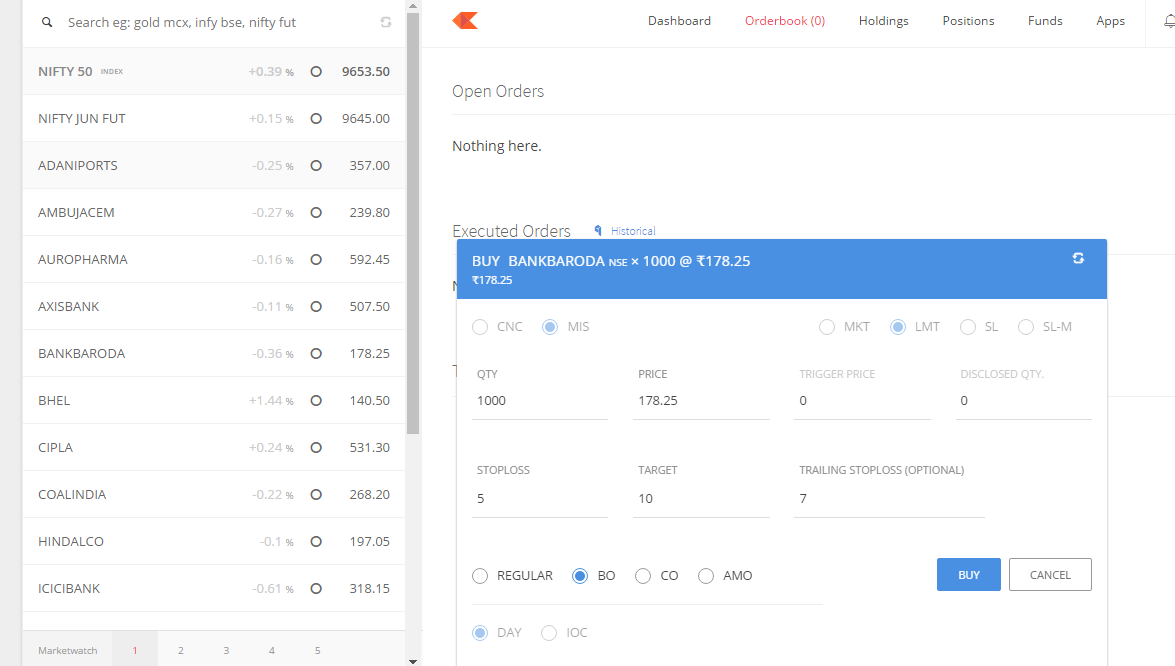Select CNC product type
This screenshot has height=666, width=1175.
(480, 327)
